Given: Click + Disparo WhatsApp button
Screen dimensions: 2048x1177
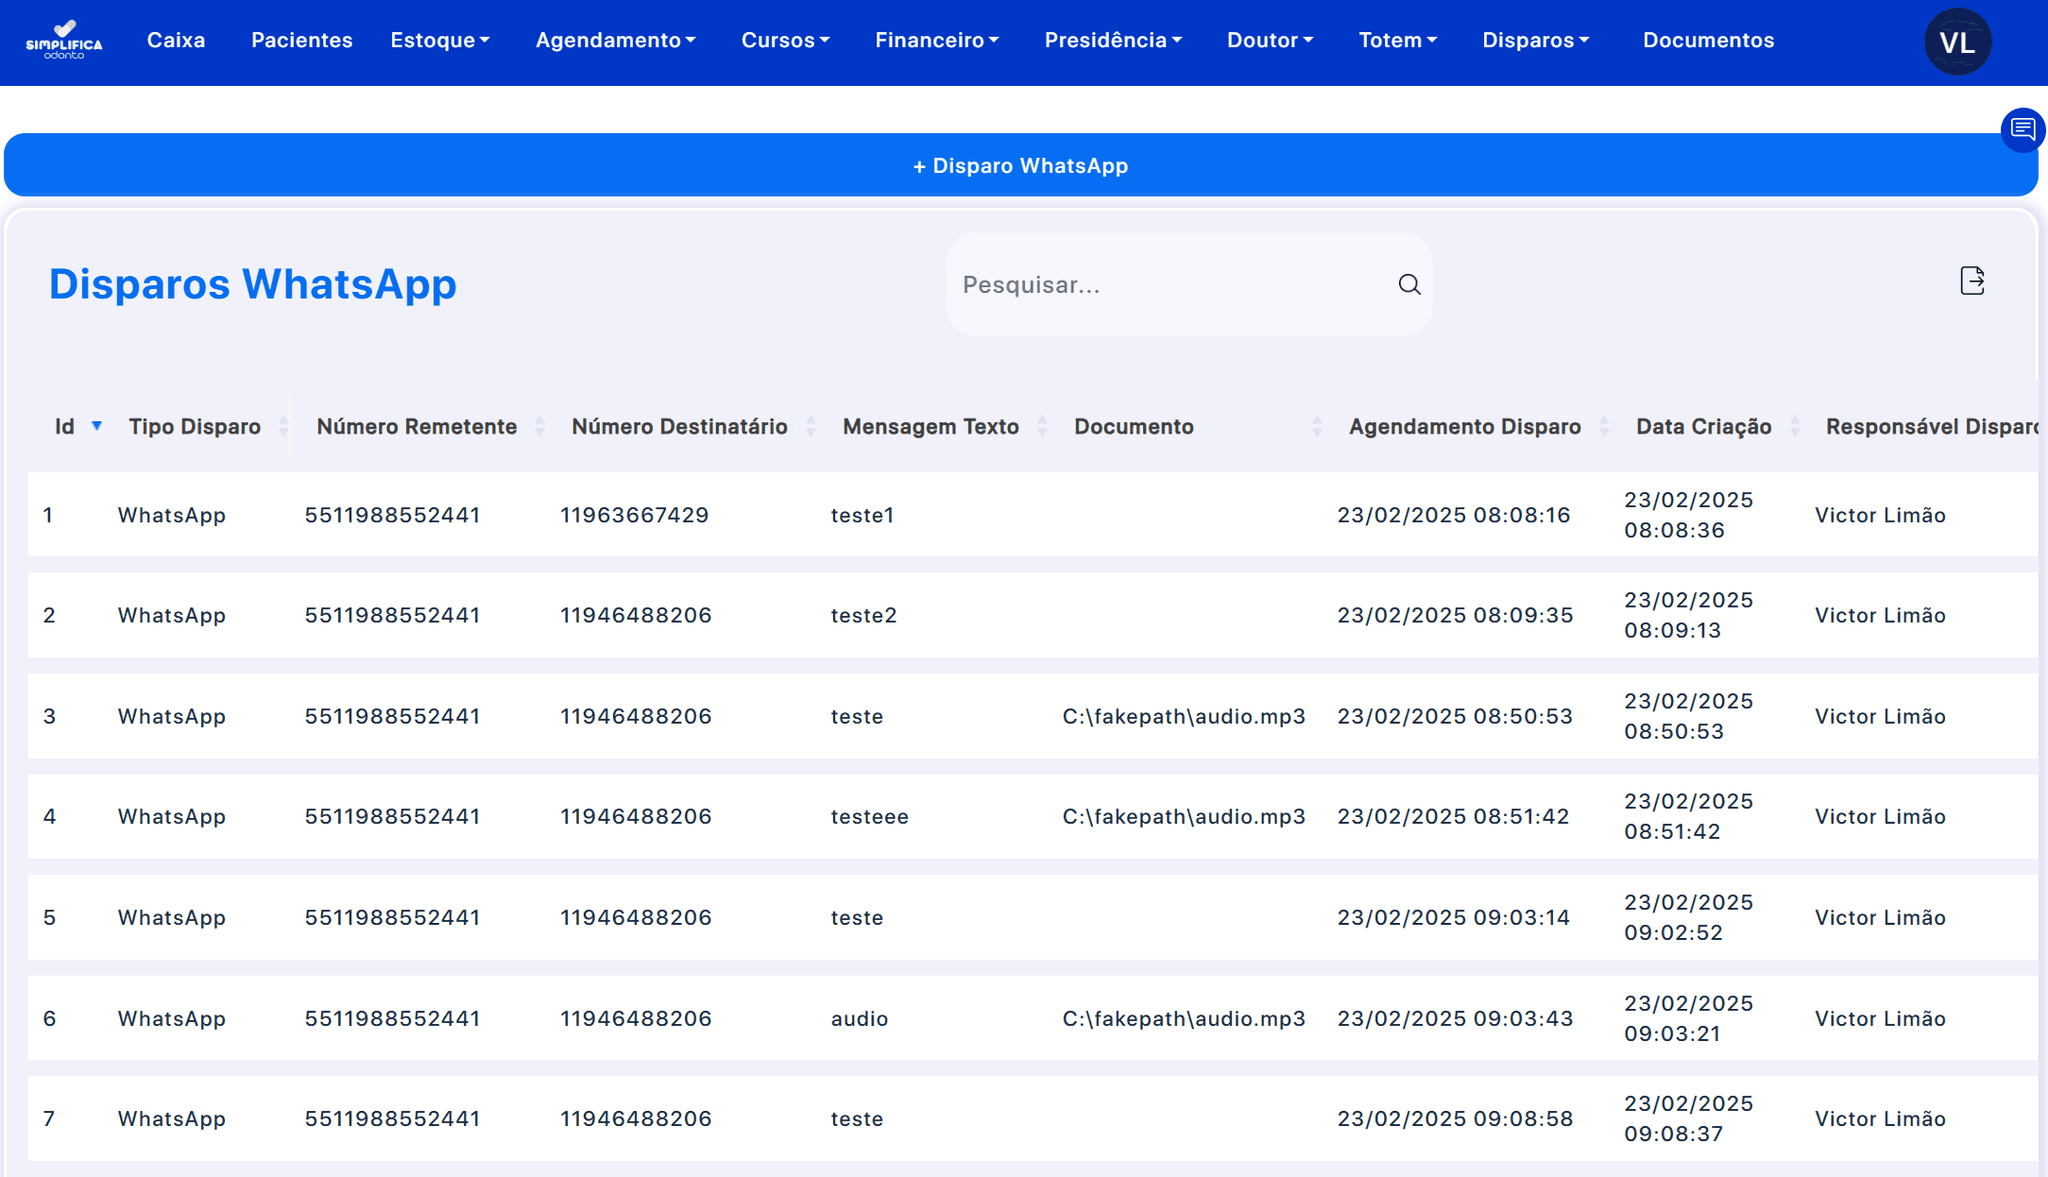Looking at the screenshot, I should click(x=1021, y=165).
